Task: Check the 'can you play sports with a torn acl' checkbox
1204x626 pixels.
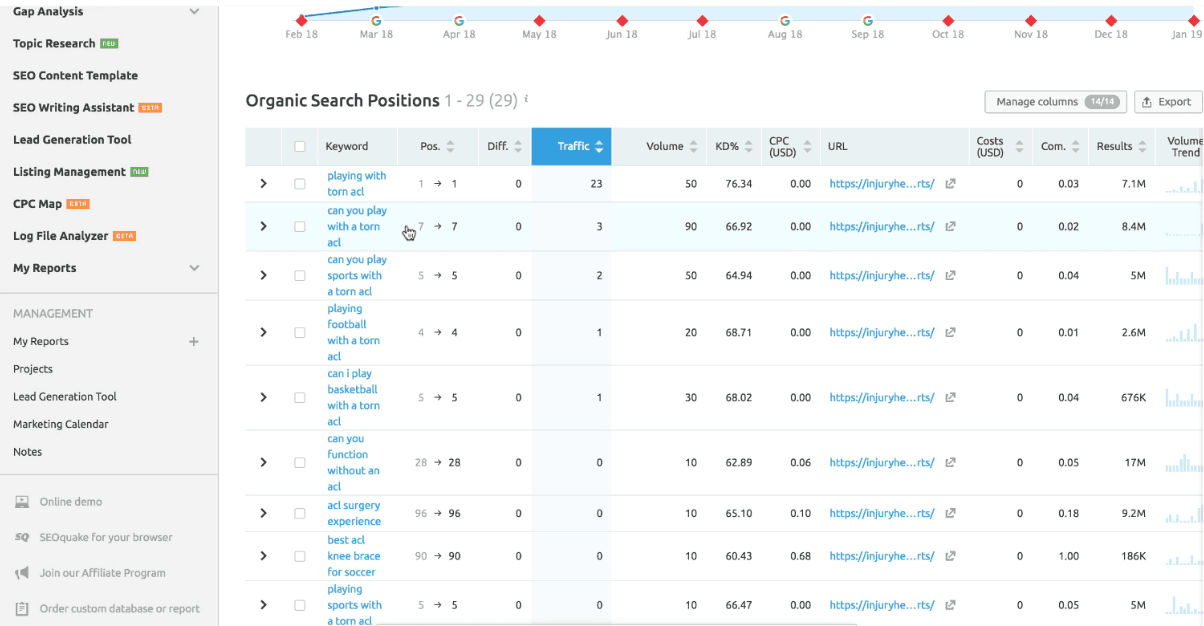Action: (300, 275)
